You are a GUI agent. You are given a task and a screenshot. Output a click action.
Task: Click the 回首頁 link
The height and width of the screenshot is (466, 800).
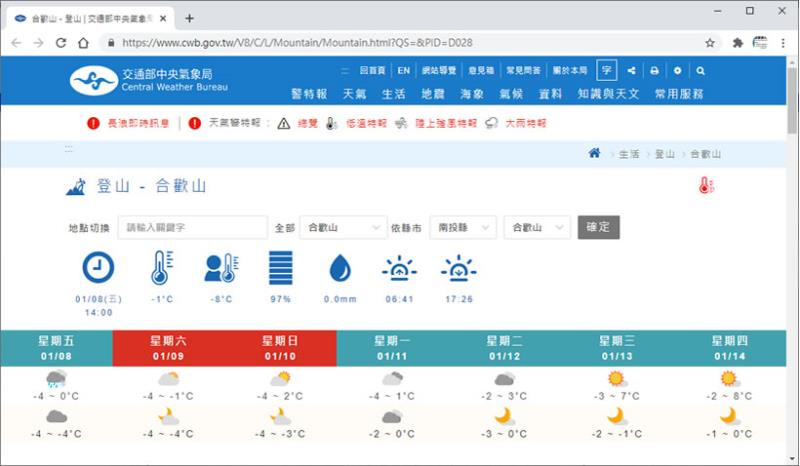[372, 70]
